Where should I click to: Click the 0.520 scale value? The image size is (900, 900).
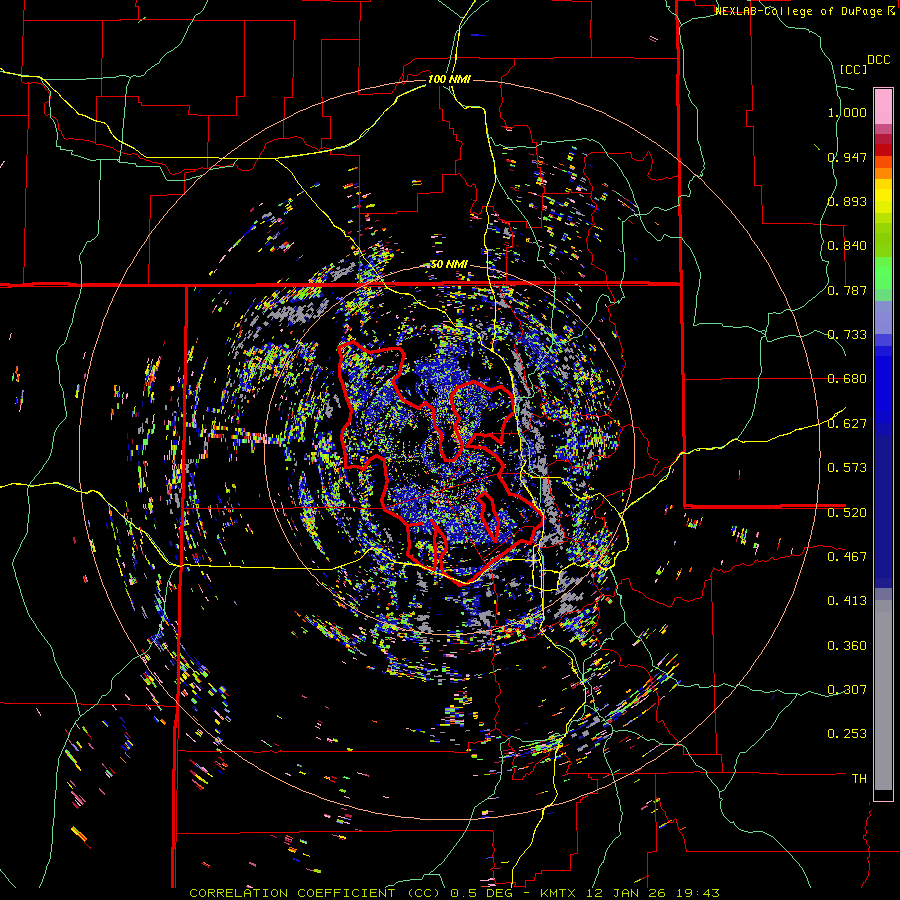pyautogui.click(x=847, y=512)
